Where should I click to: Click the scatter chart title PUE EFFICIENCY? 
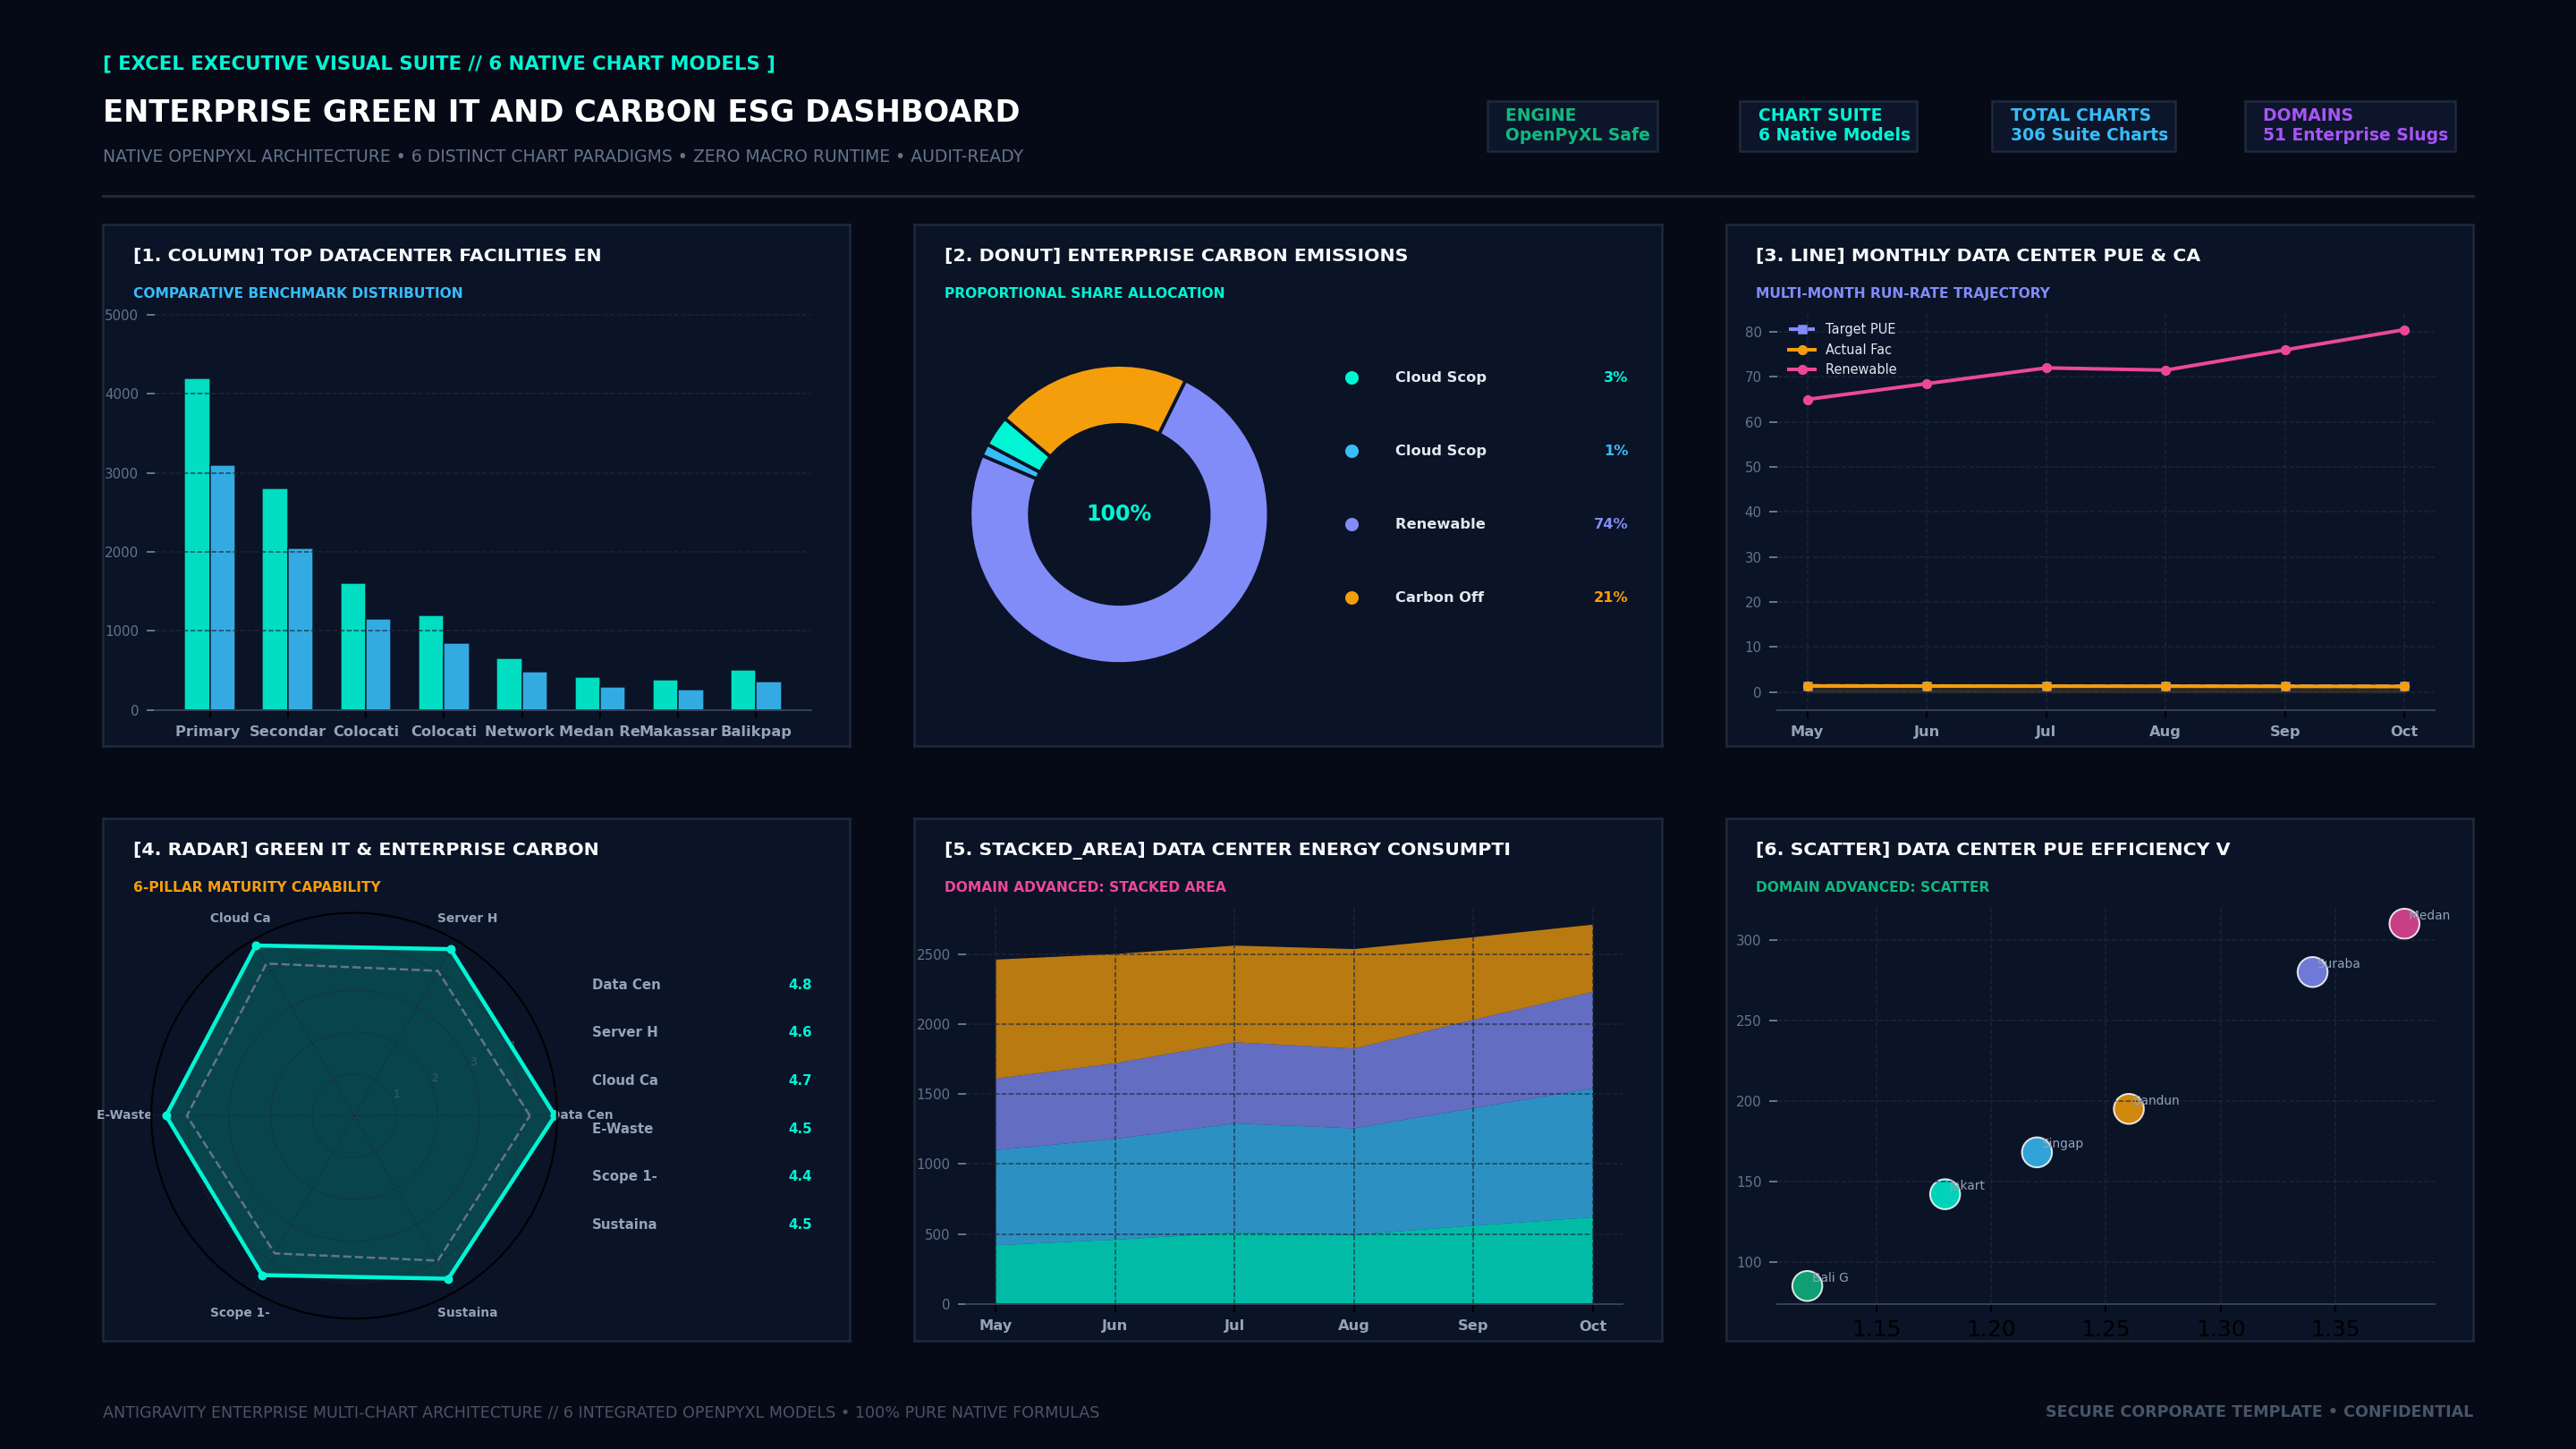[x=1993, y=849]
